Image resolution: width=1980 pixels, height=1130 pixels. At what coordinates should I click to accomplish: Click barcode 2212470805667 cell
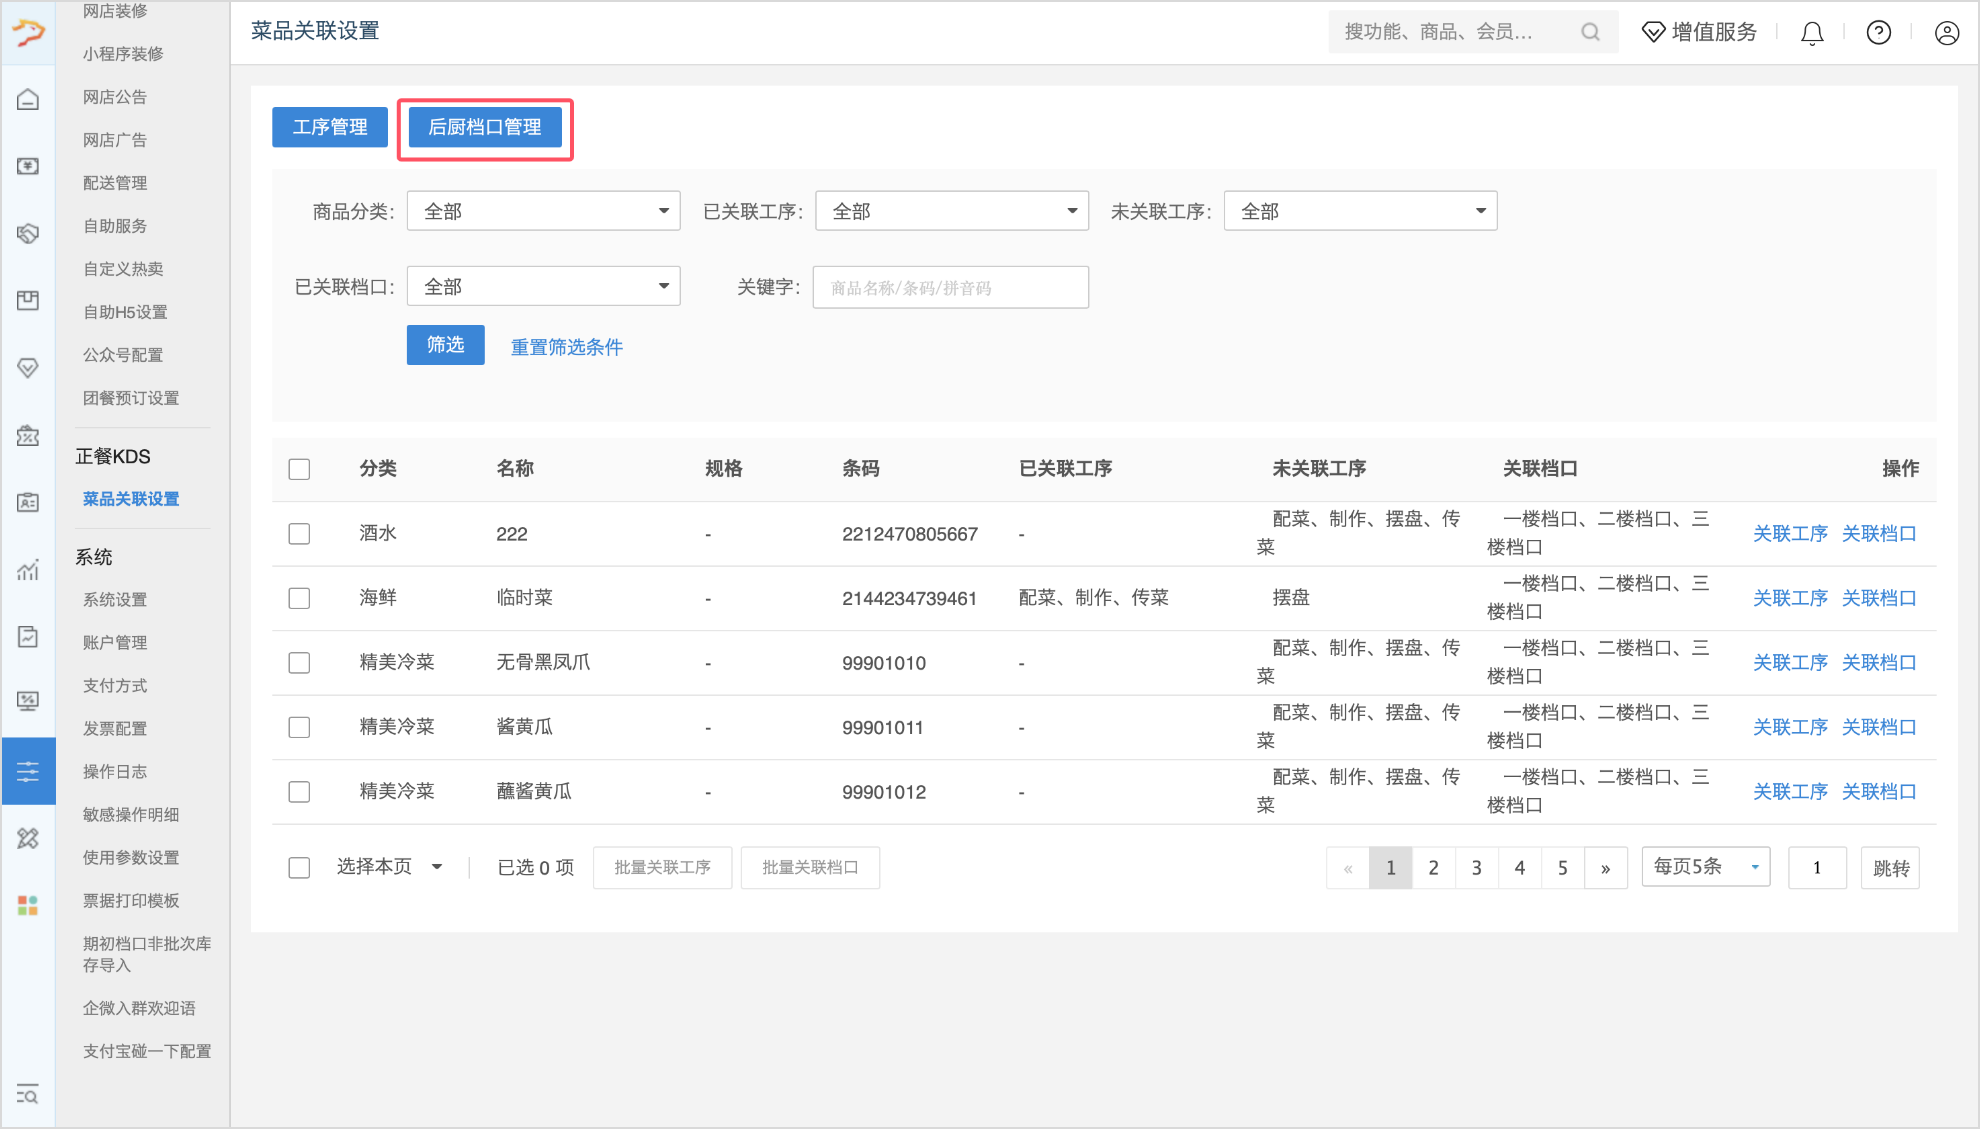[910, 534]
